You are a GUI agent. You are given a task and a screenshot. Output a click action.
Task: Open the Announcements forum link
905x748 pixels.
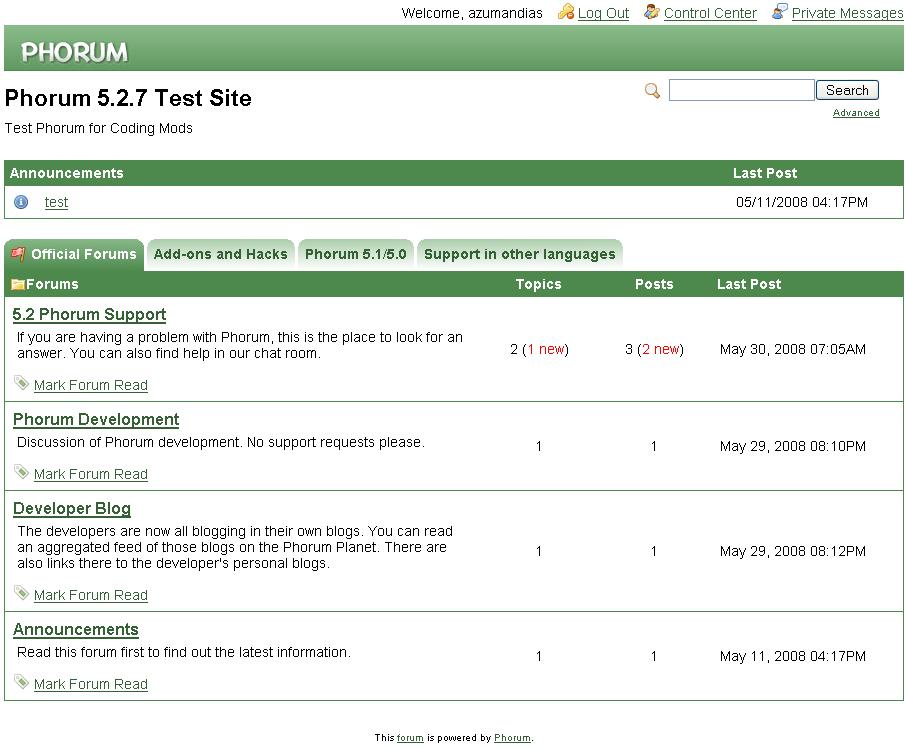click(x=76, y=630)
